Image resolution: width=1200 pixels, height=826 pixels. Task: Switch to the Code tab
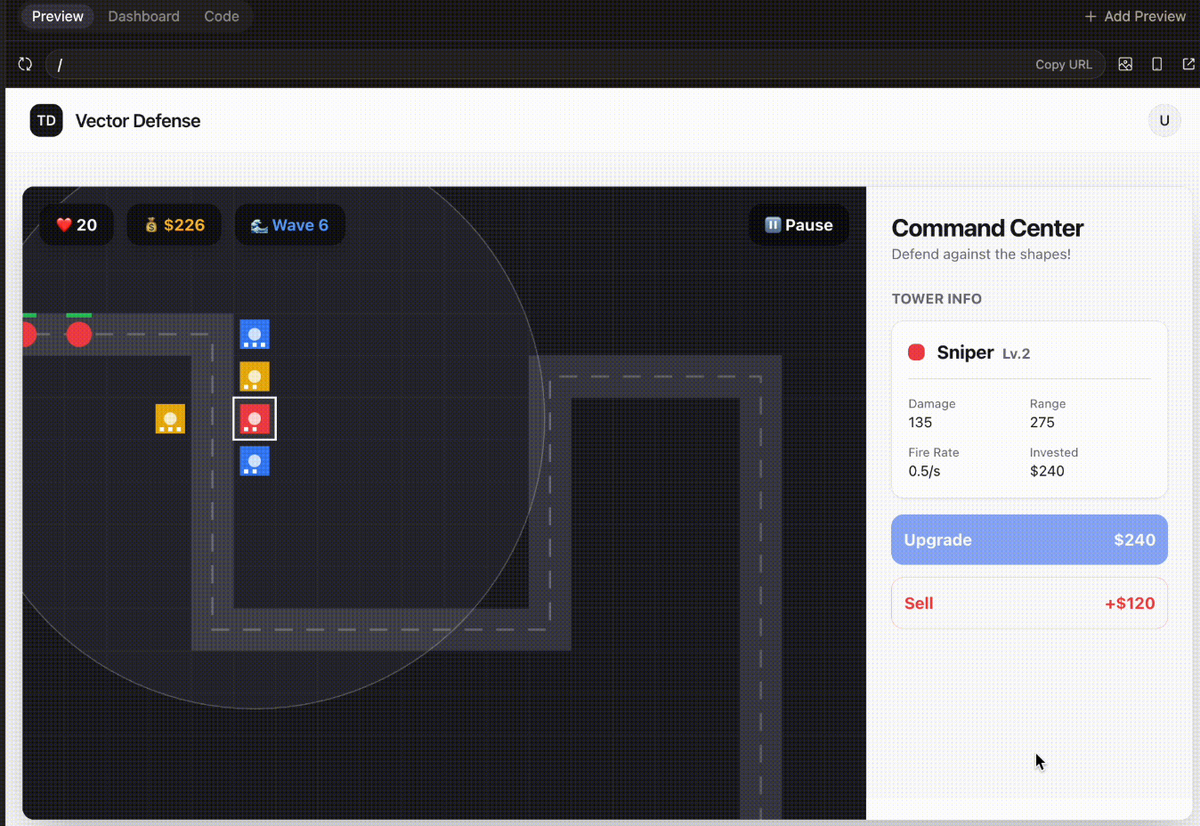tap(221, 16)
